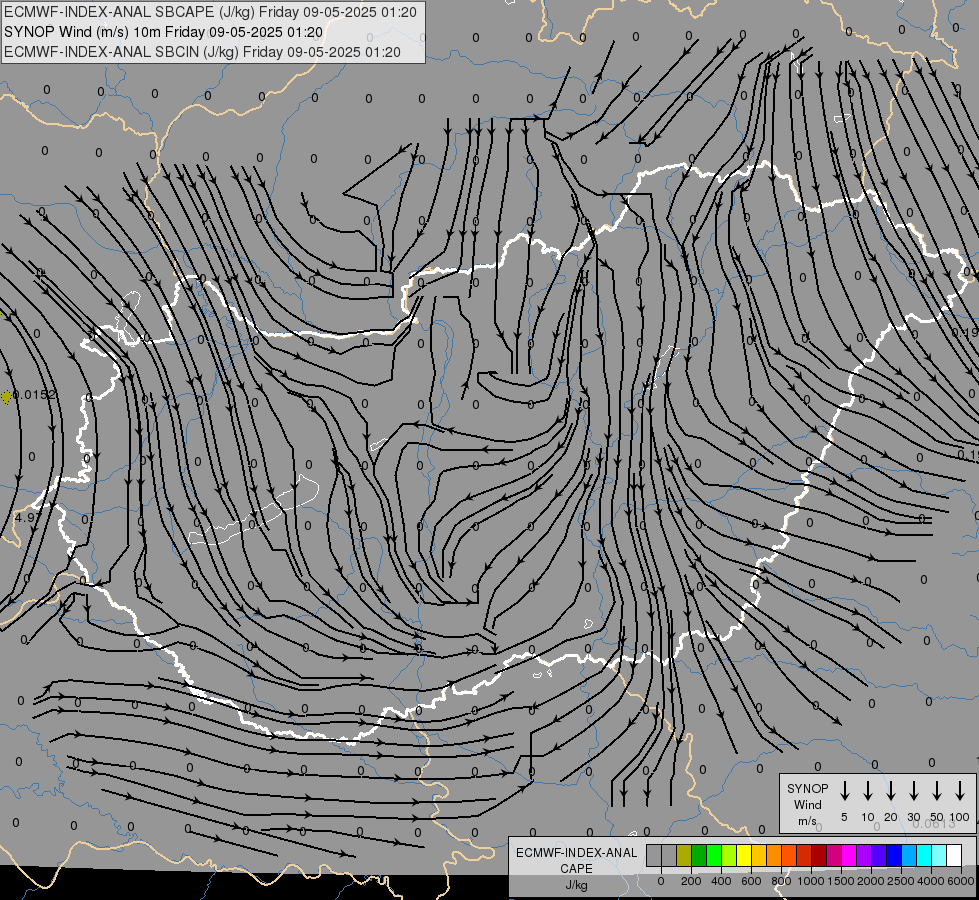
Task: Click the 1500 tick label in CAPE legend
Action: coord(841,881)
